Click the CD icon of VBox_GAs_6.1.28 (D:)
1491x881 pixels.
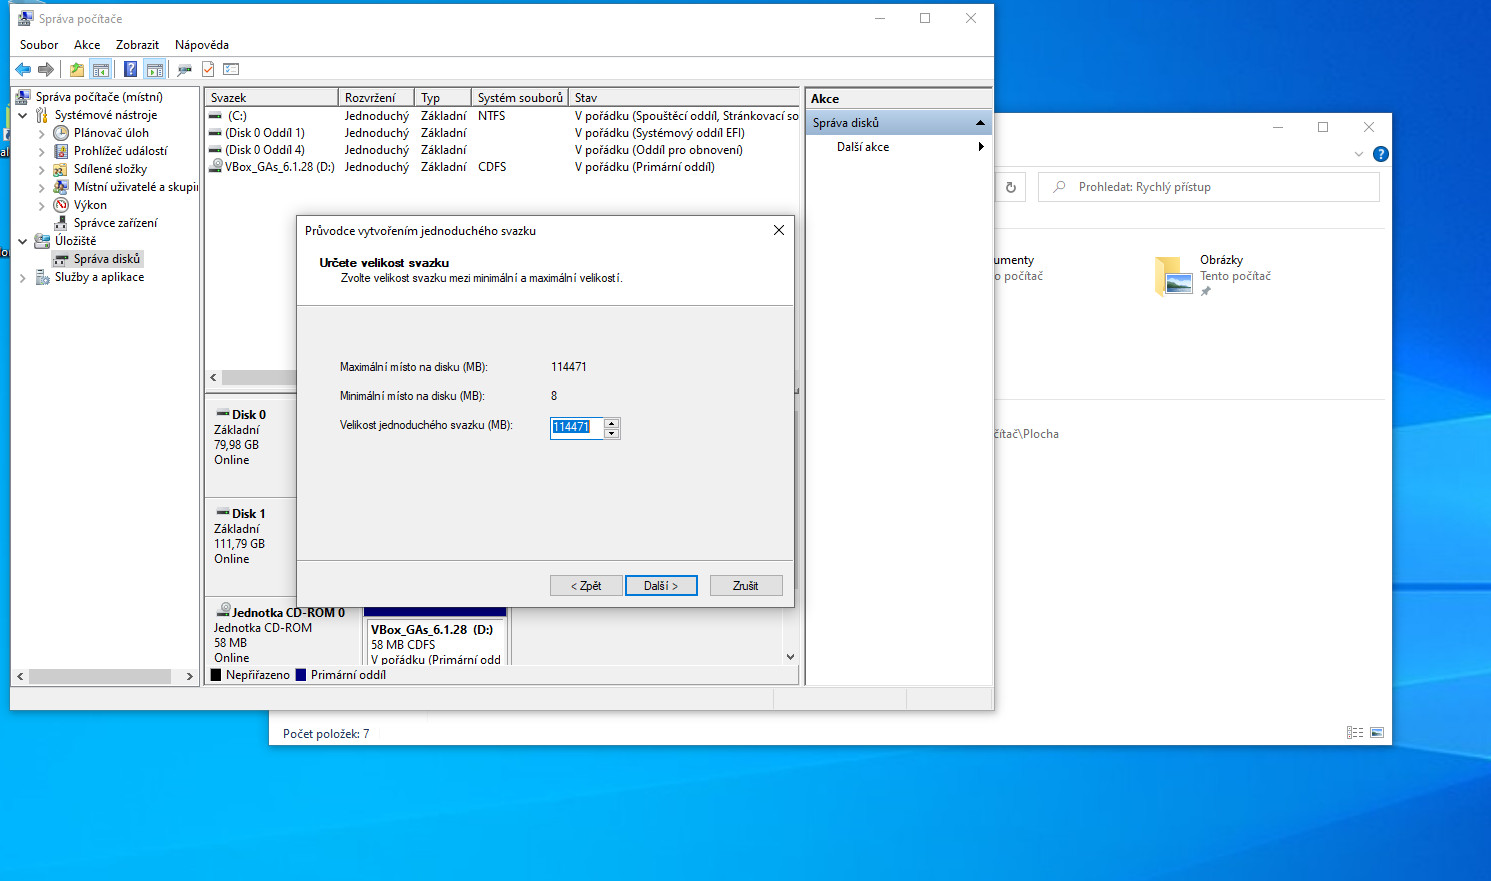click(215, 166)
